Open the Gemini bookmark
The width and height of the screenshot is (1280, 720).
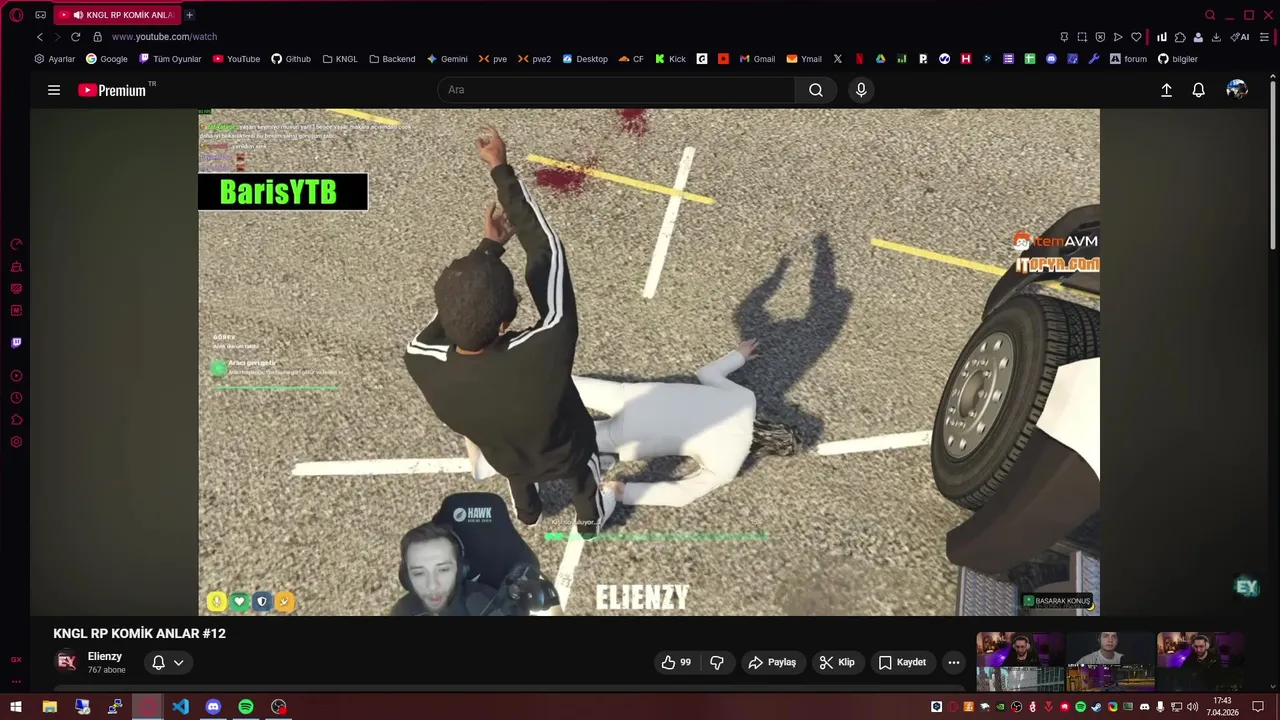pyautogui.click(x=447, y=59)
